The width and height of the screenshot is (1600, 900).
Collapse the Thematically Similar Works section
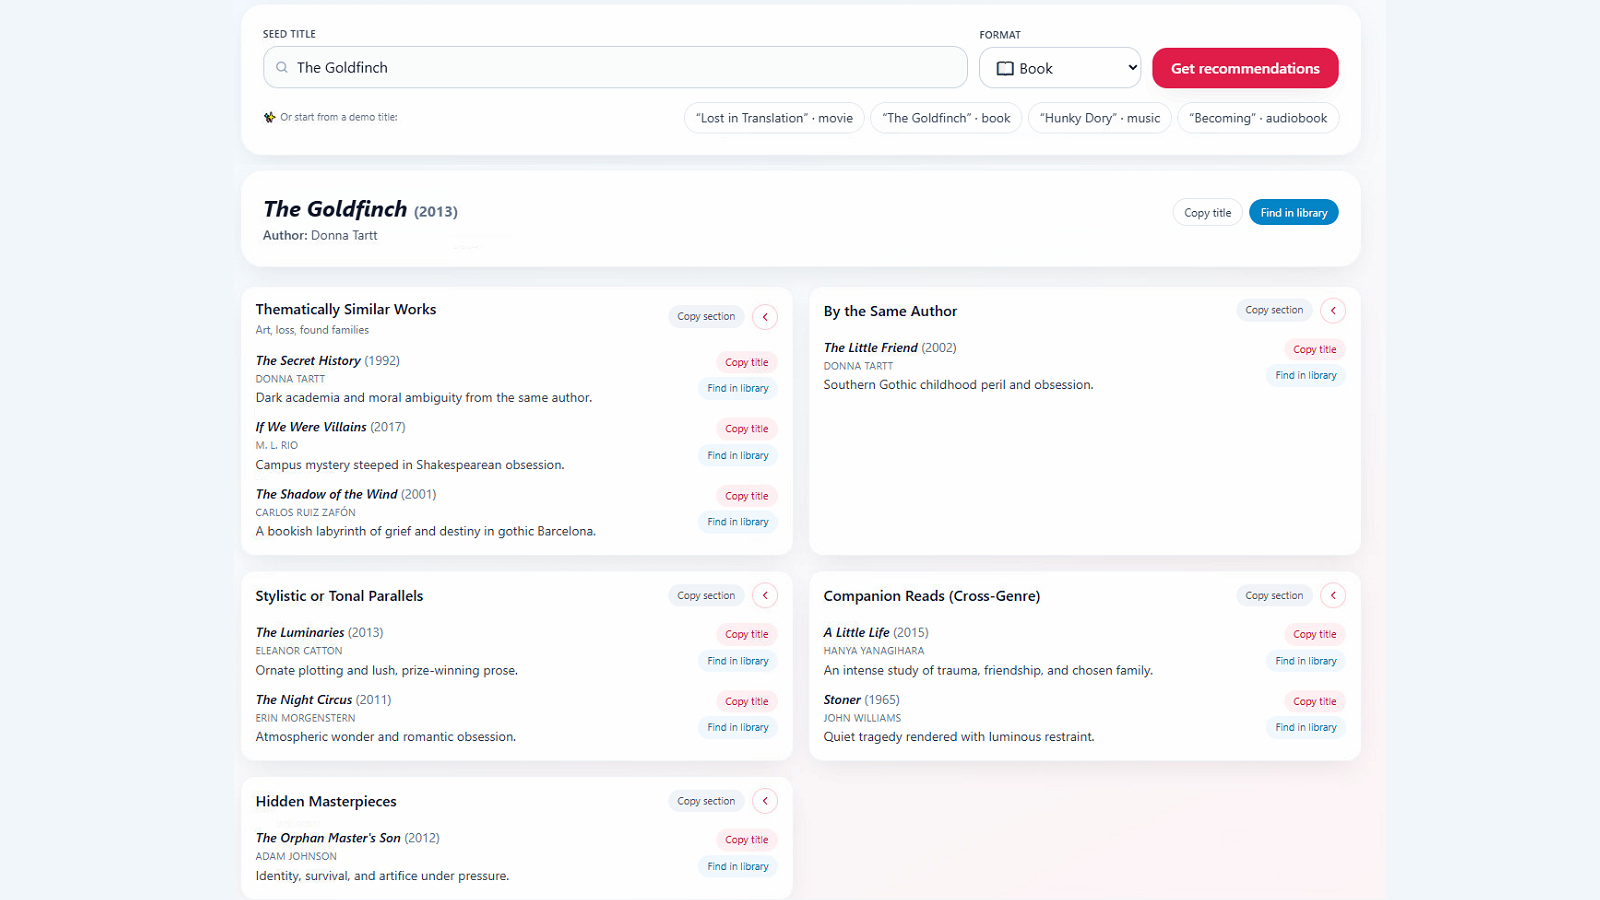click(x=764, y=316)
